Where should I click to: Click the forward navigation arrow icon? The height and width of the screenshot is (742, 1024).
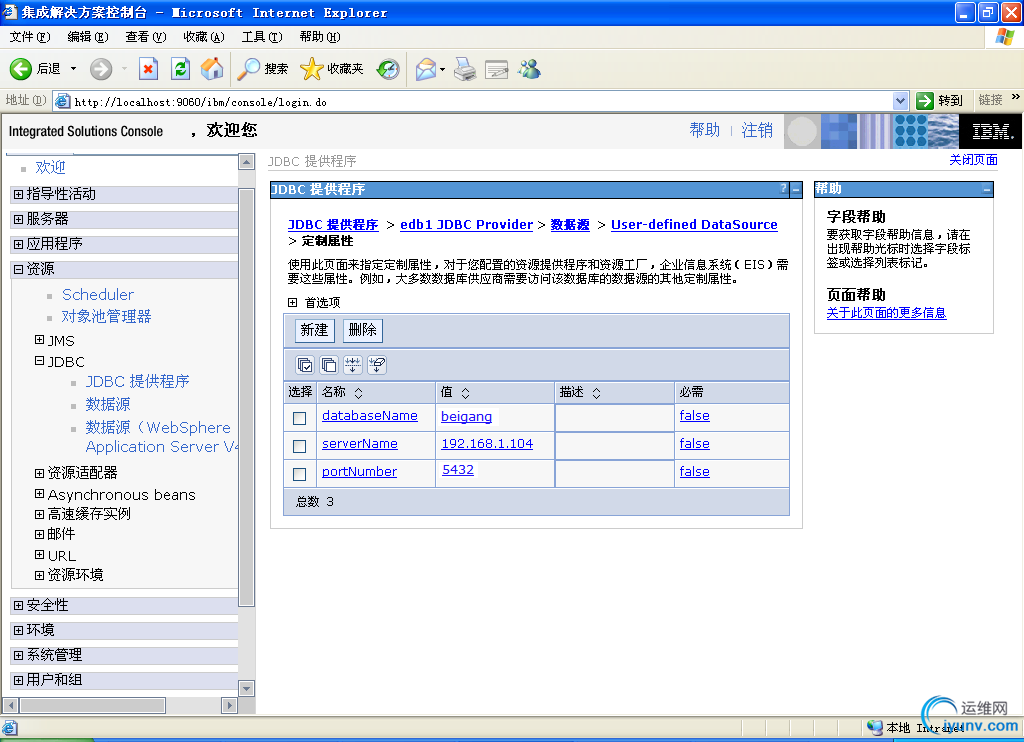pos(101,69)
